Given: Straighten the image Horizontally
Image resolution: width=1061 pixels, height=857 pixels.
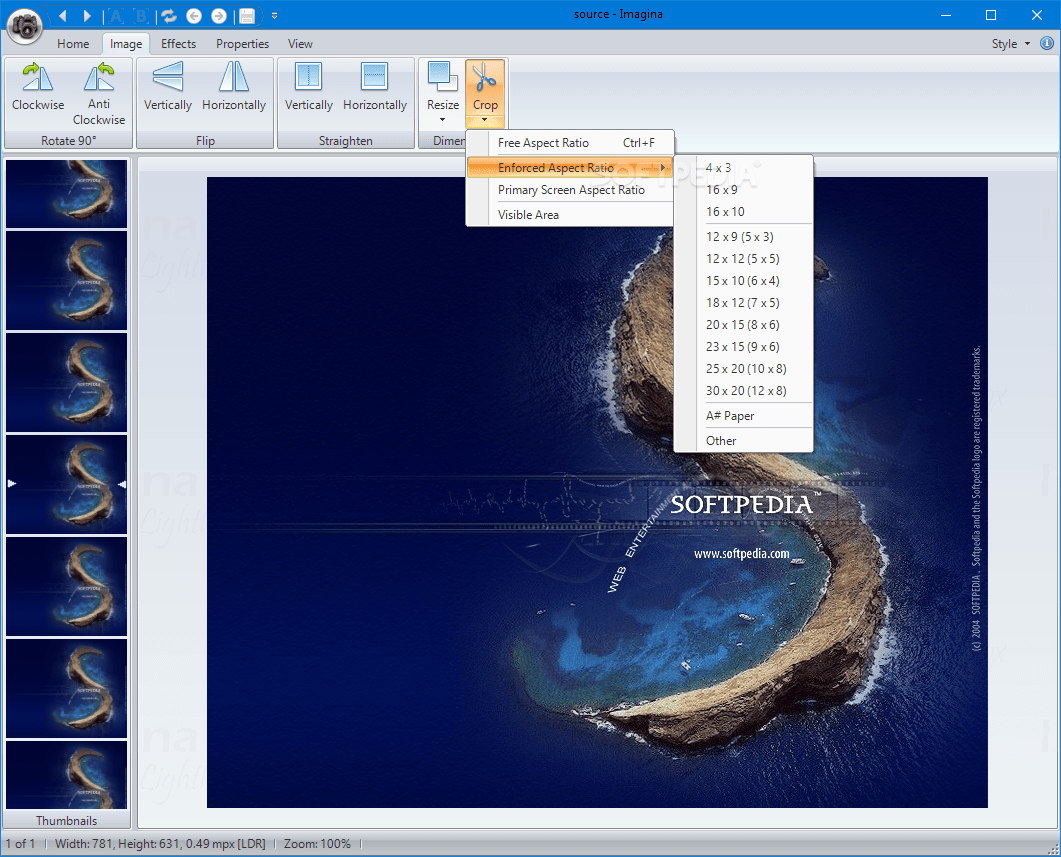Looking at the screenshot, I should coord(375,86).
